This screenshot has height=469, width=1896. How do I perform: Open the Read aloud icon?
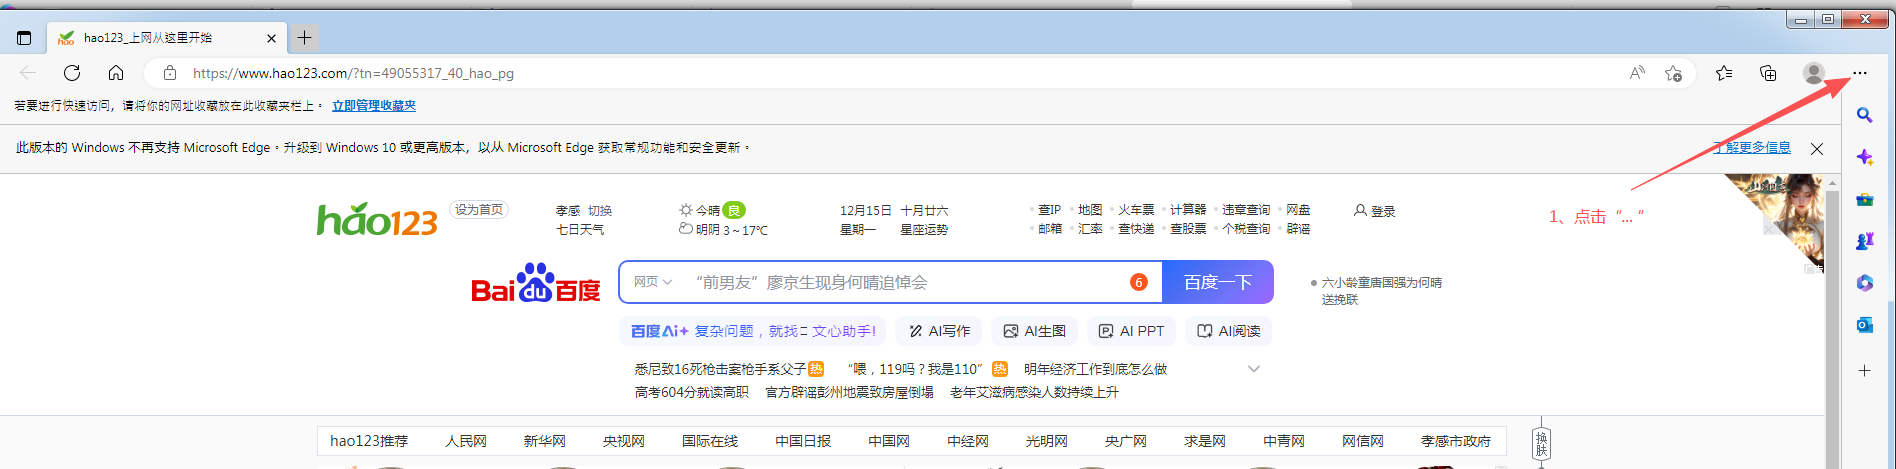pos(1637,73)
